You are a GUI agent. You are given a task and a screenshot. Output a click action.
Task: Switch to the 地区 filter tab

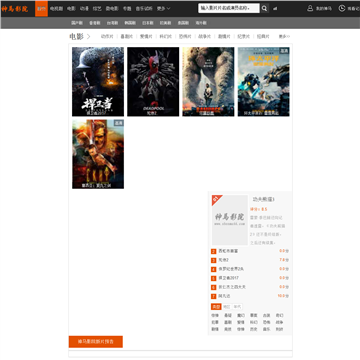(x=227, y=307)
